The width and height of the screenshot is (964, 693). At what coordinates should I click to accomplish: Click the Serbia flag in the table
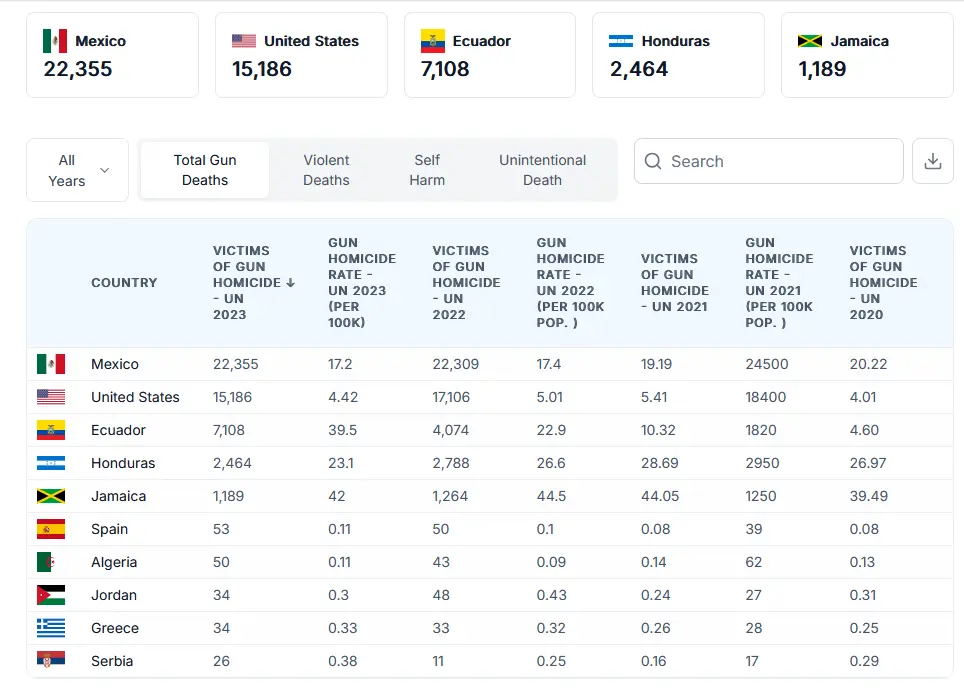(x=51, y=661)
